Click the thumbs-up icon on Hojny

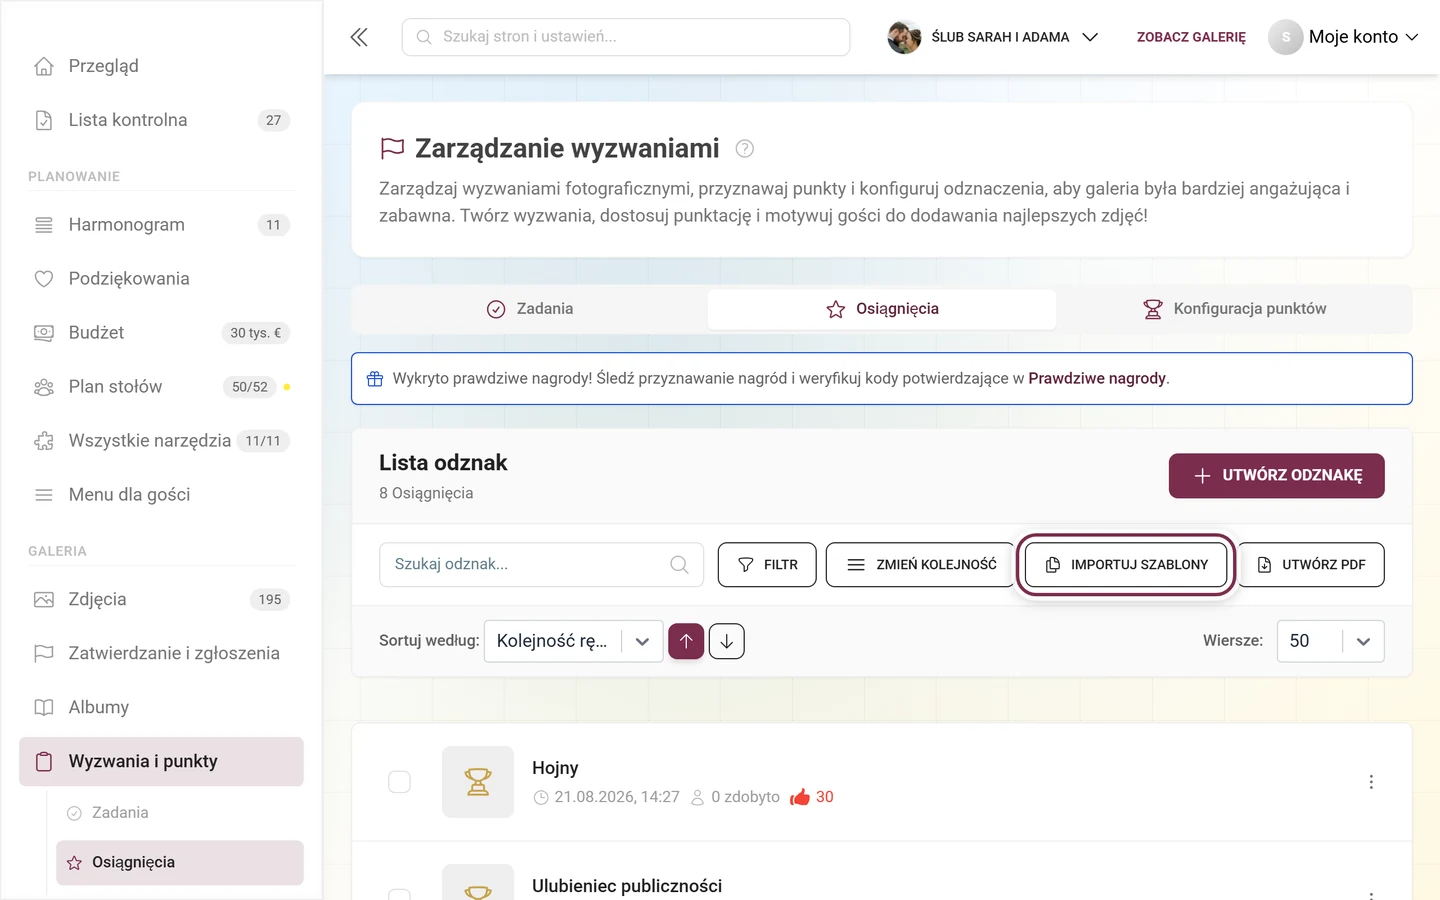(800, 797)
